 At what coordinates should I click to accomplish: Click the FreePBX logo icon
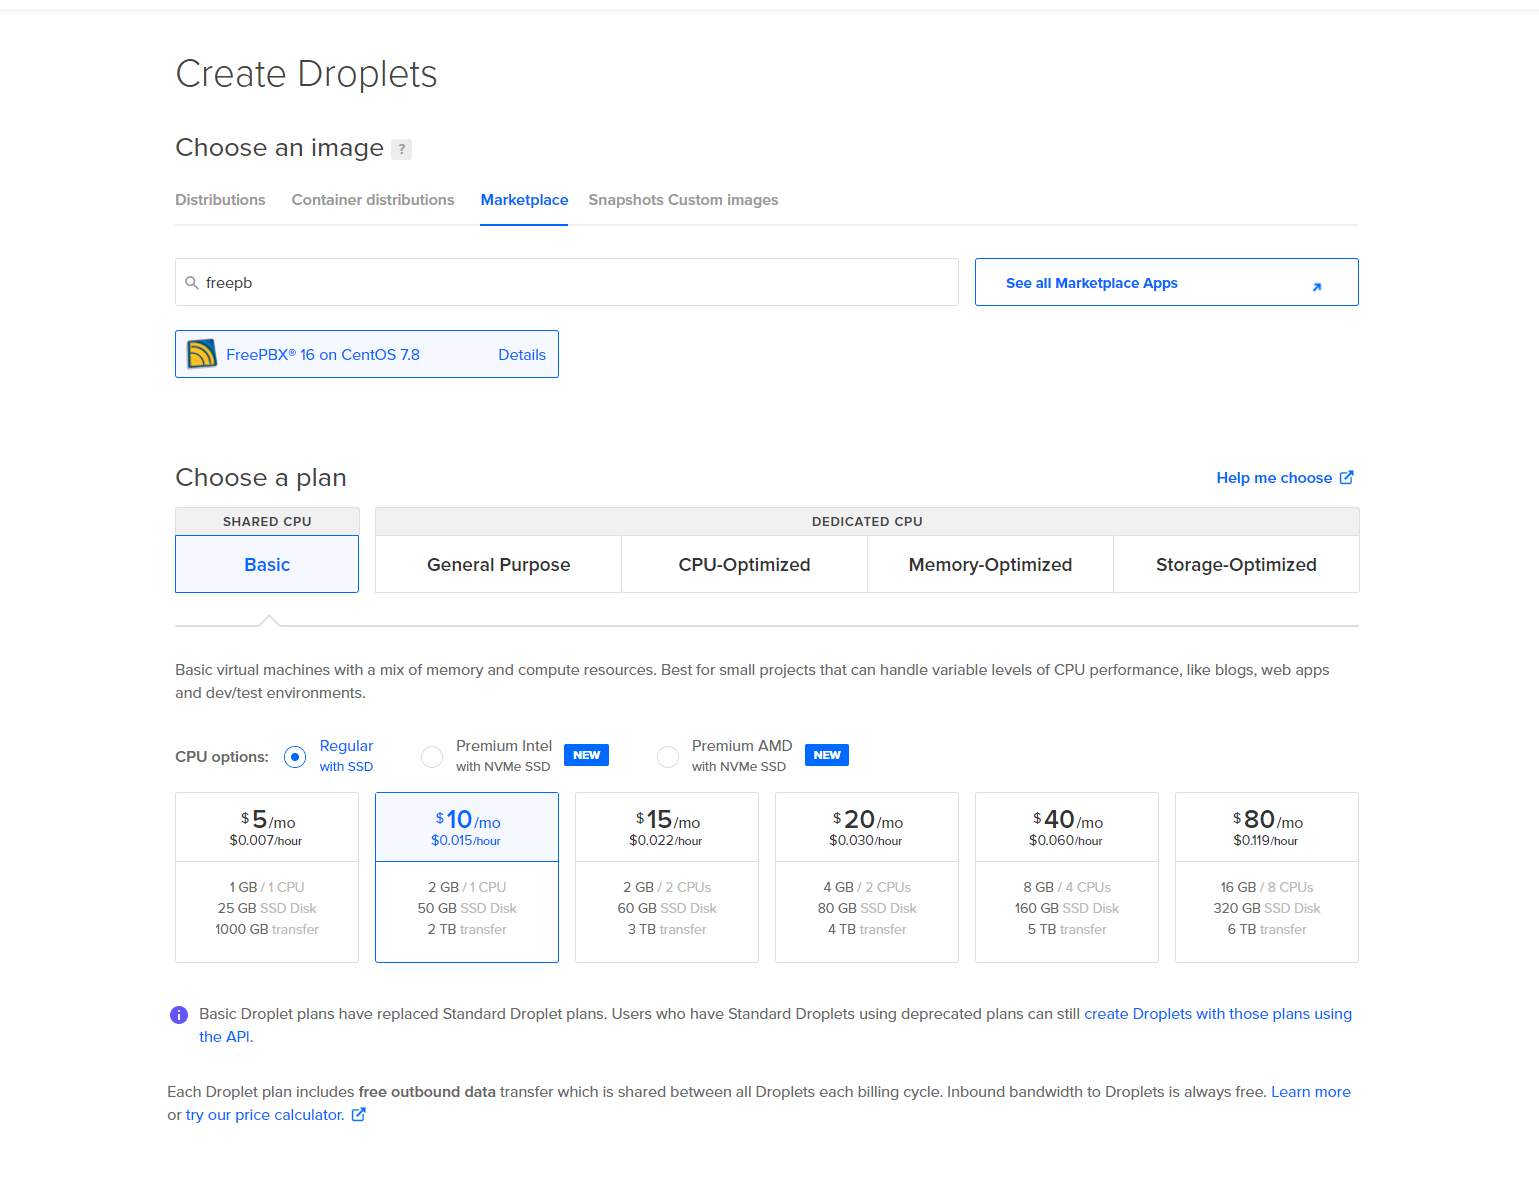202,354
